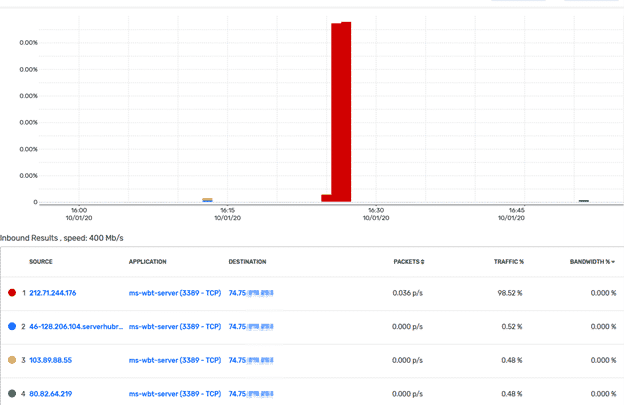The height and width of the screenshot is (405, 624).
Task: Click the 16:45 10/01/20 axis label
Action: [511, 214]
